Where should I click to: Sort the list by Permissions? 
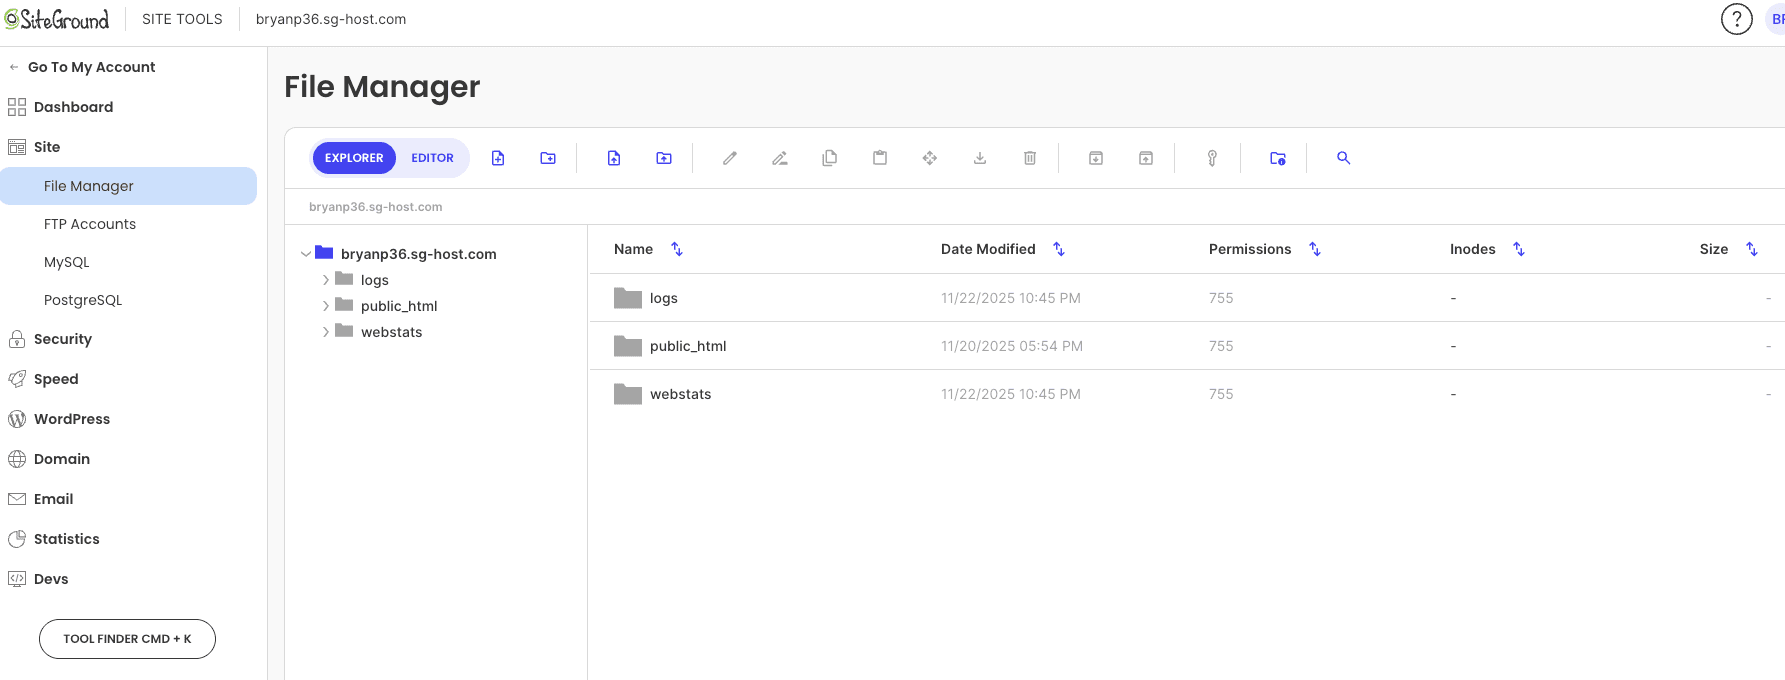[1315, 249]
